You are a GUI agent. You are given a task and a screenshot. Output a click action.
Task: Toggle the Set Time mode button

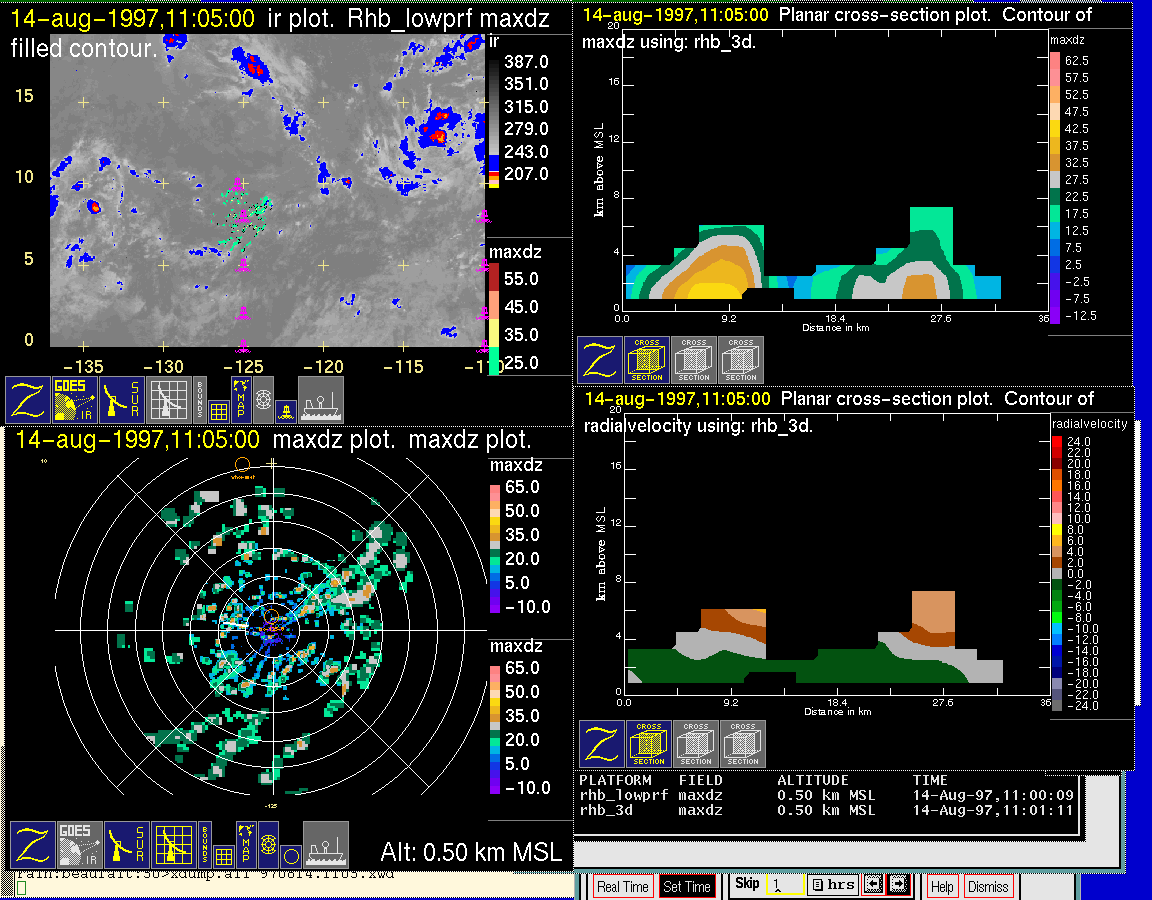687,887
